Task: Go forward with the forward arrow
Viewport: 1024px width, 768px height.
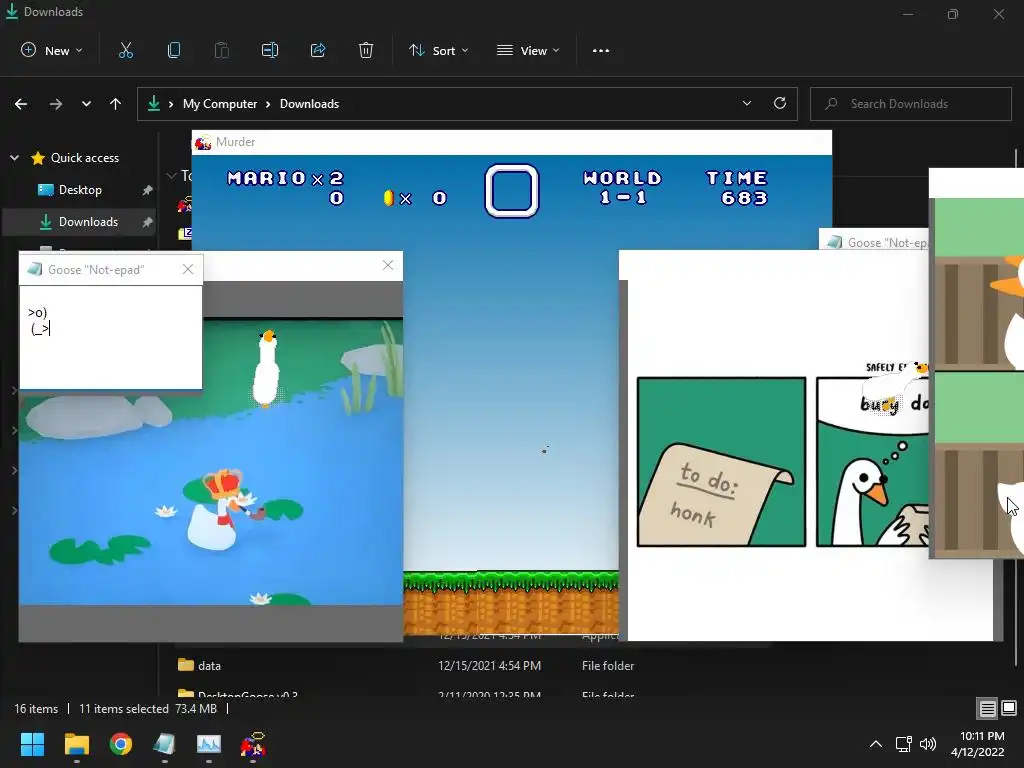Action: coord(56,104)
